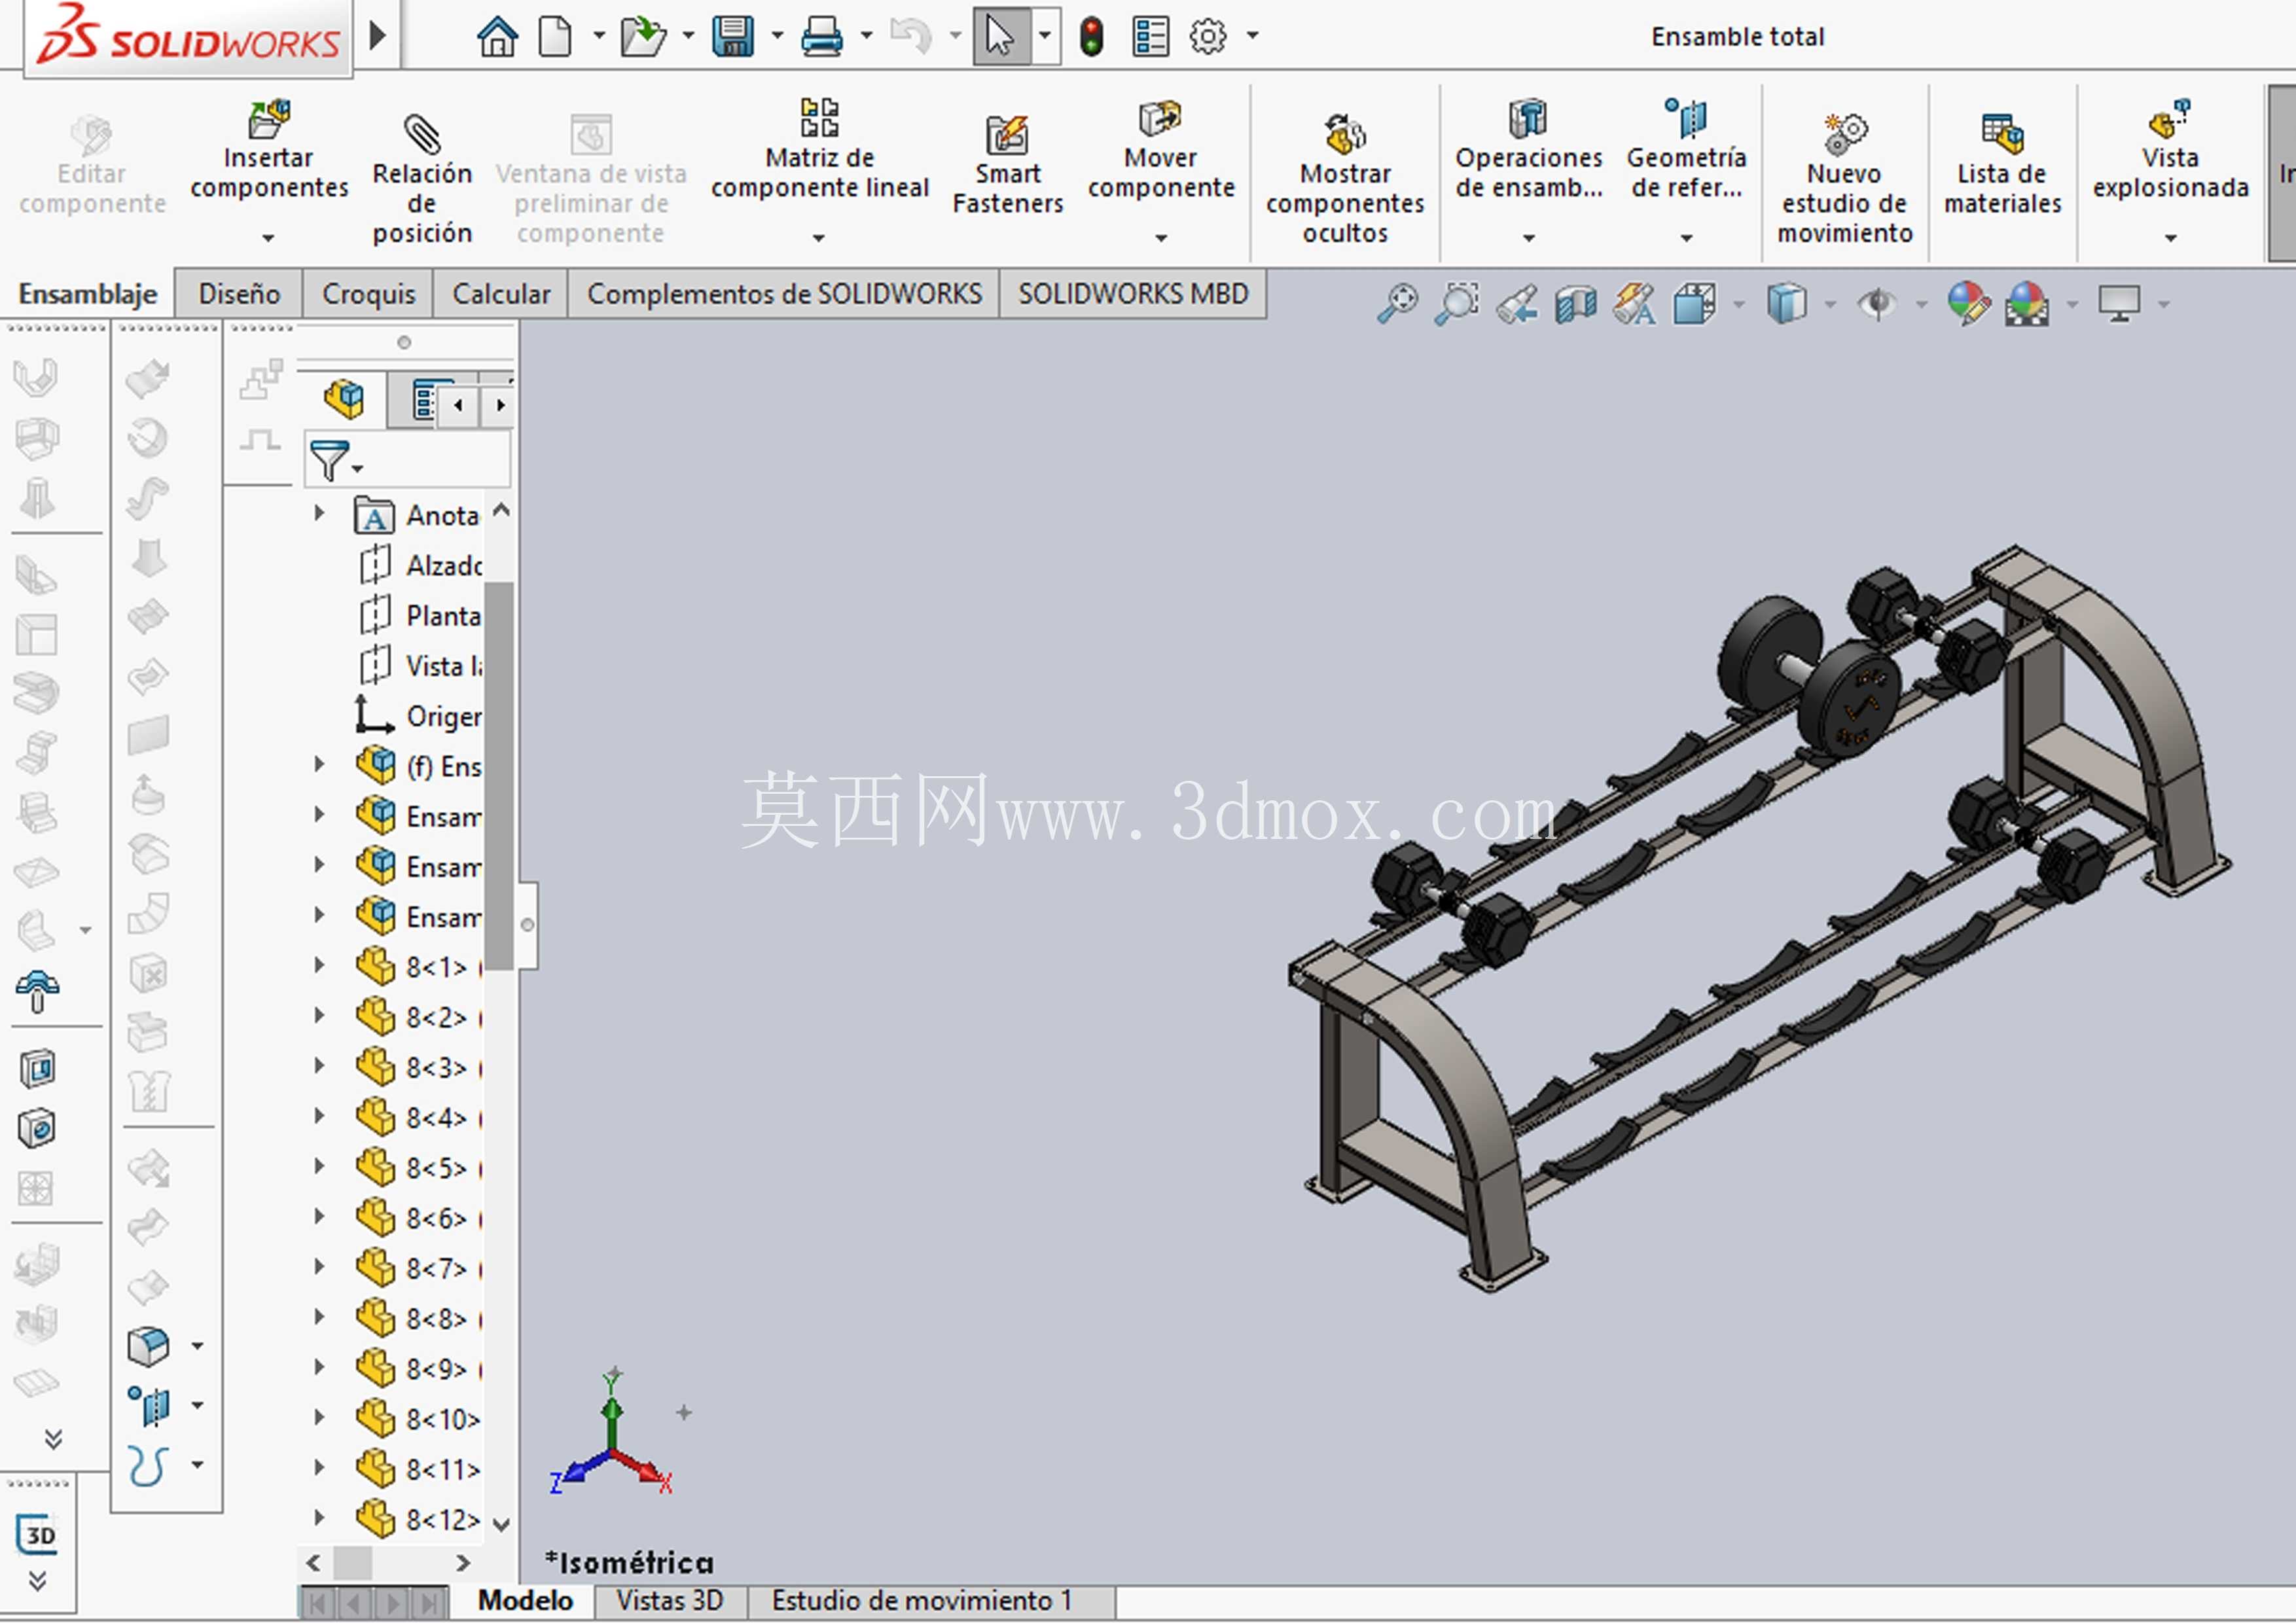
Task: Click feature tree vertical scrollbar thumb
Action: tap(500, 775)
